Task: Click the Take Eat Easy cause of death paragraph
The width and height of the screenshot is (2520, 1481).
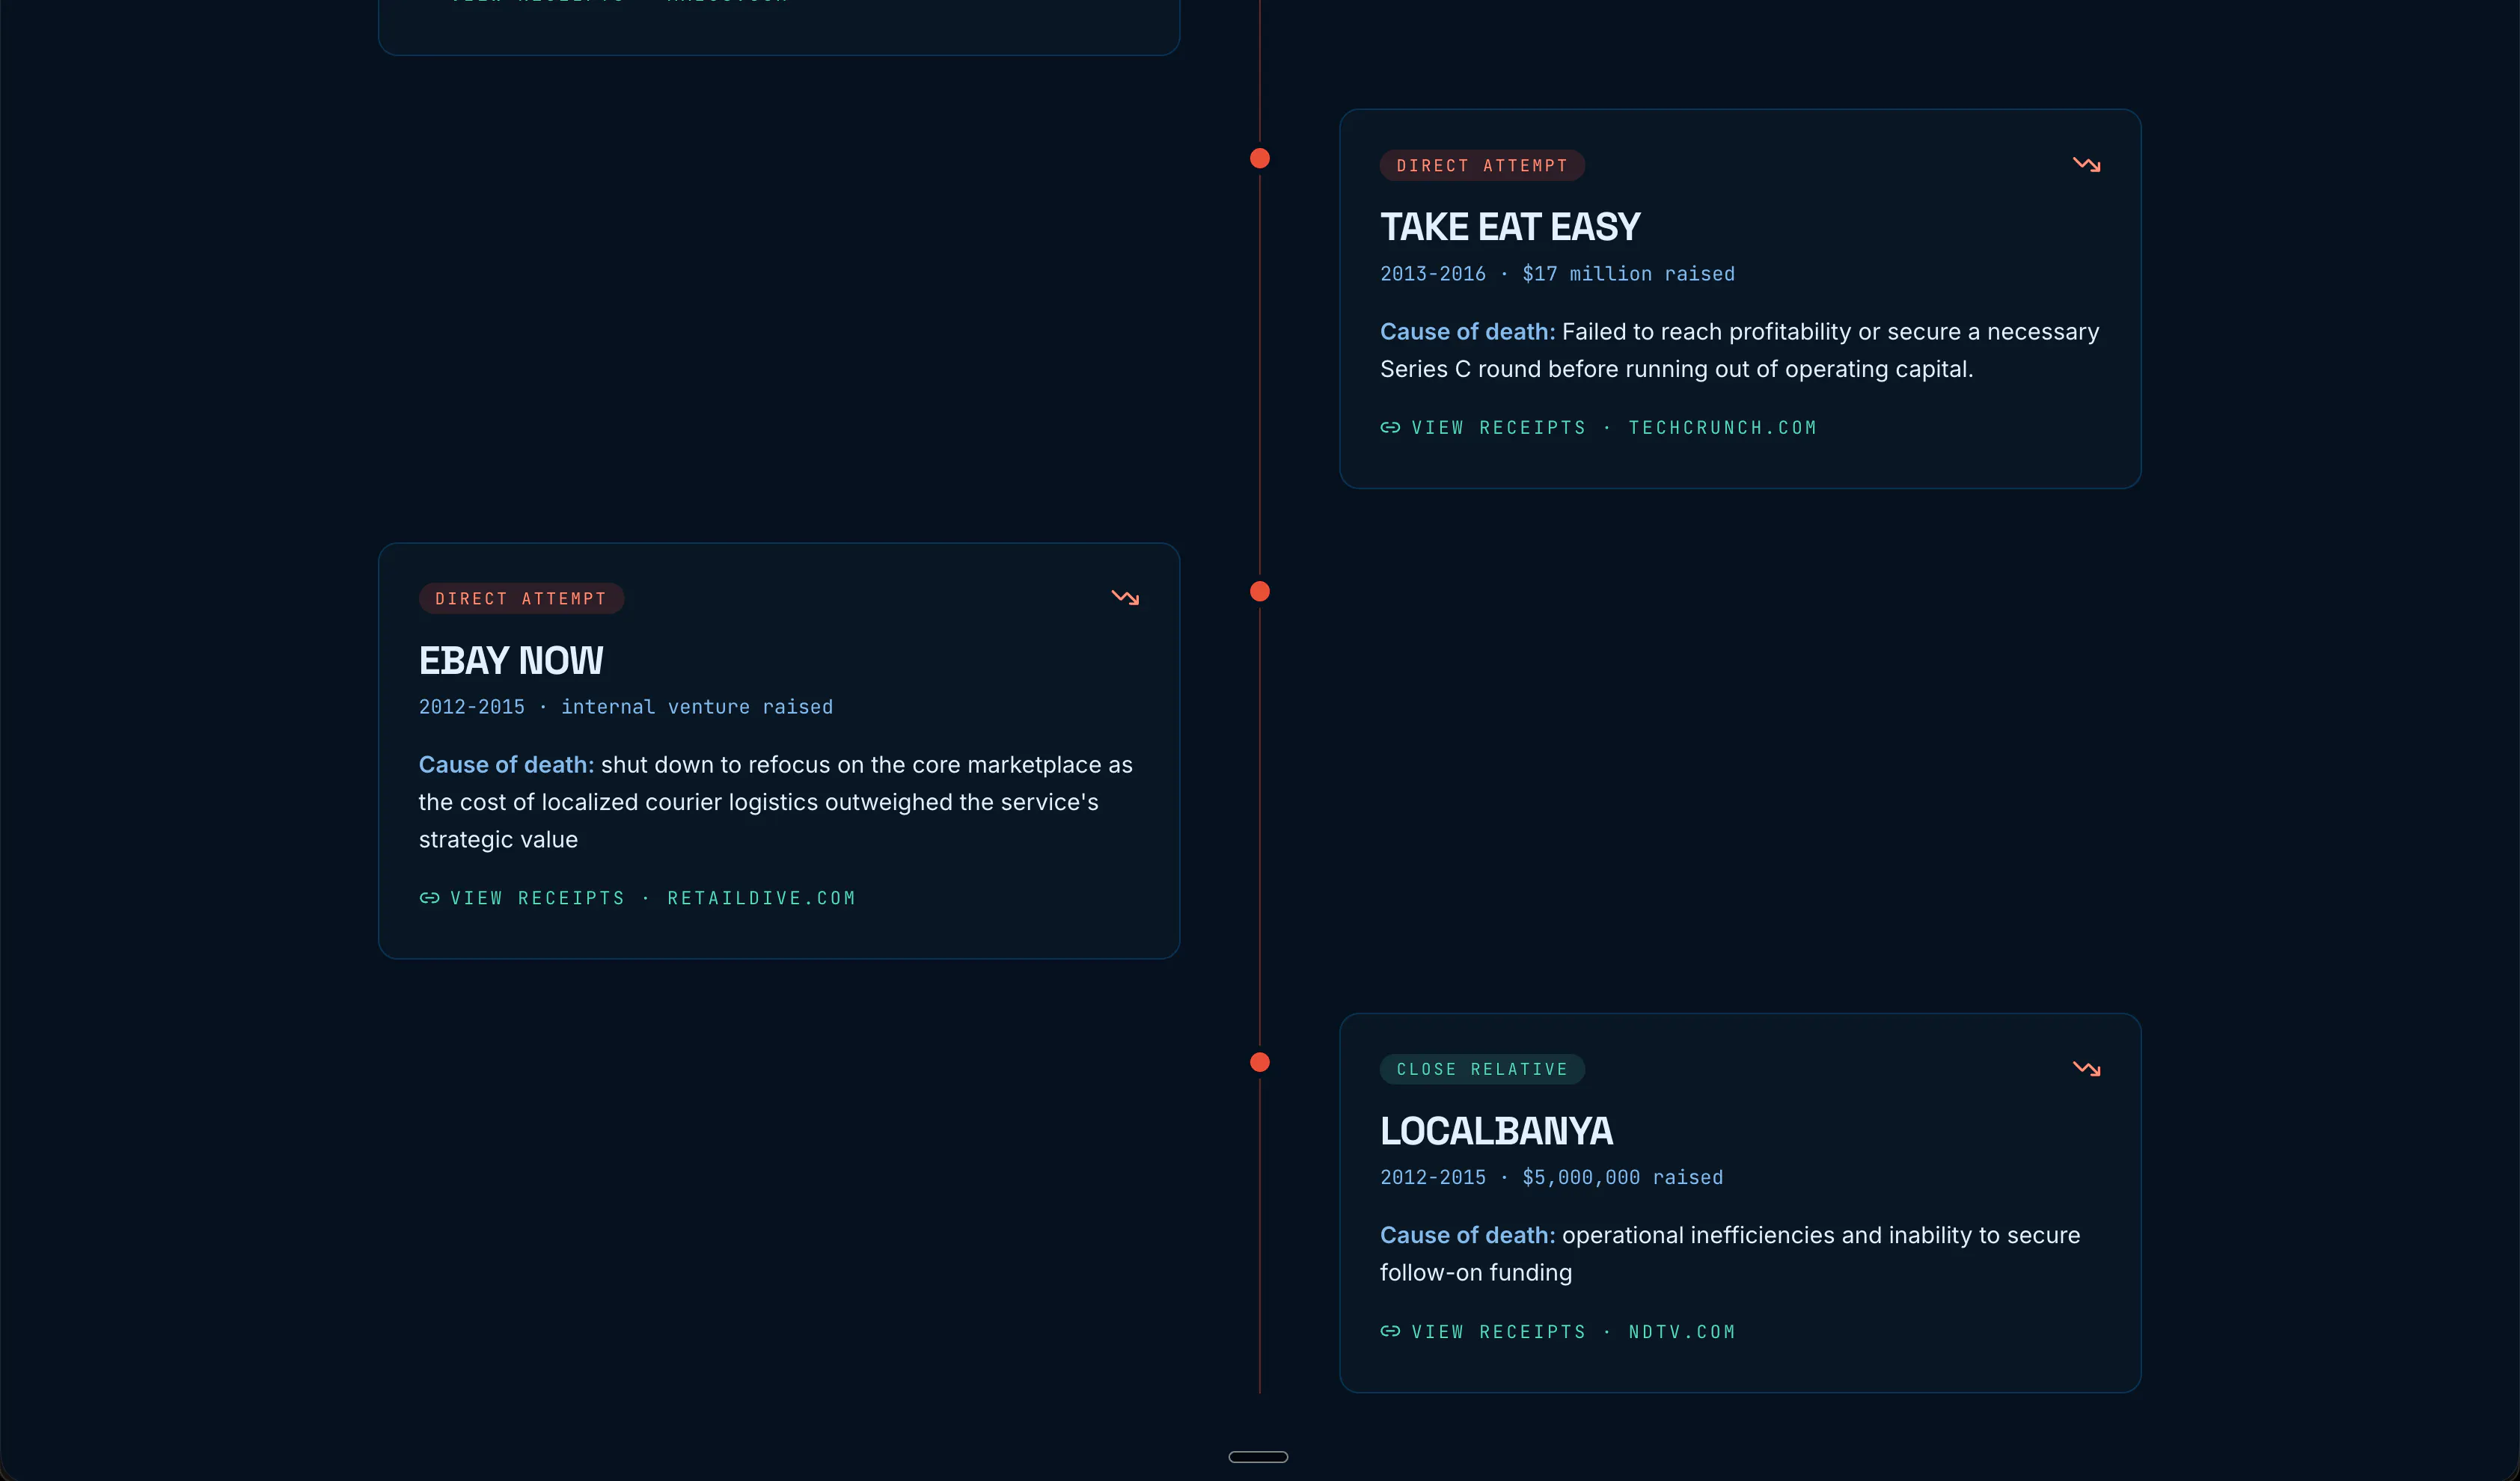Action: point(1739,350)
